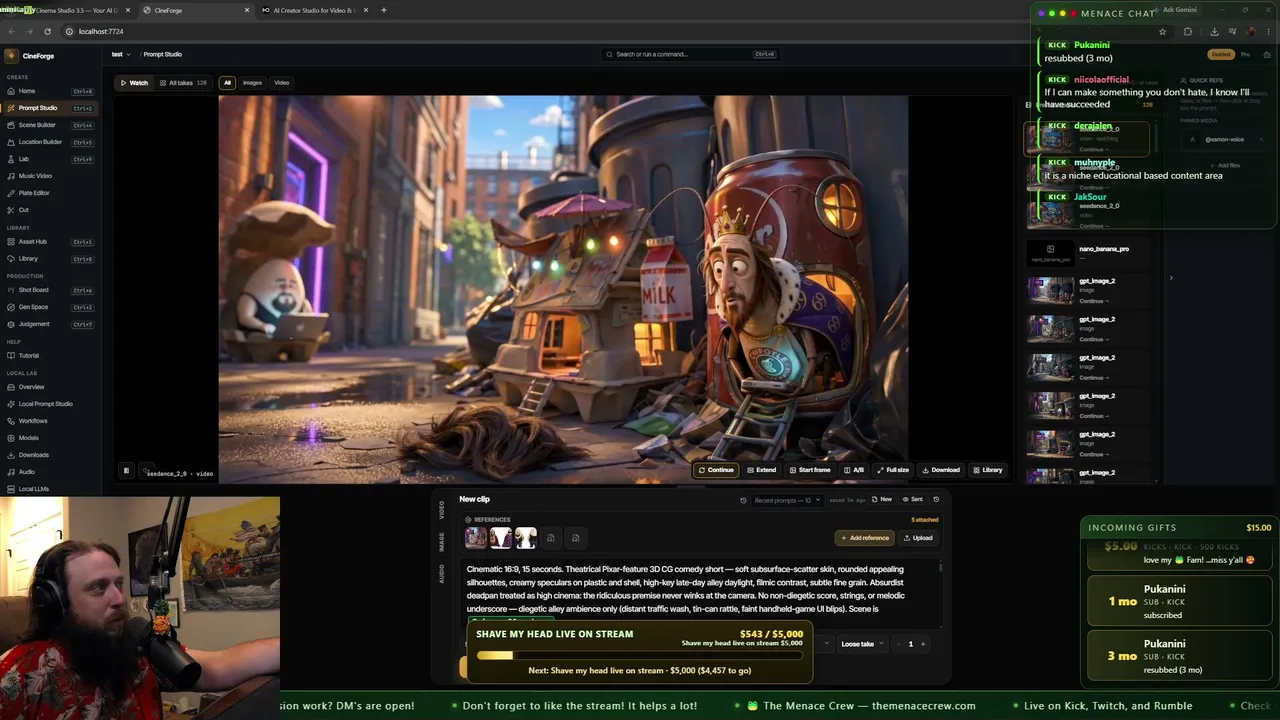This screenshot has height=720, width=1280.
Task: Click the Extend button
Action: 761,470
